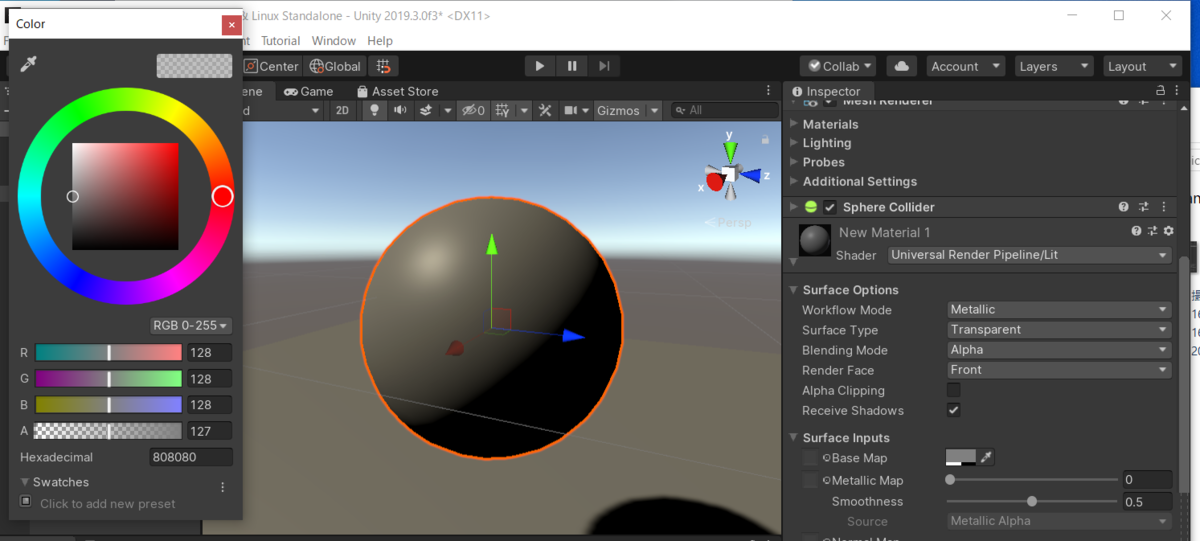The width and height of the screenshot is (1200, 541).
Task: Open the Workflow Mode dropdown
Action: coord(1059,310)
